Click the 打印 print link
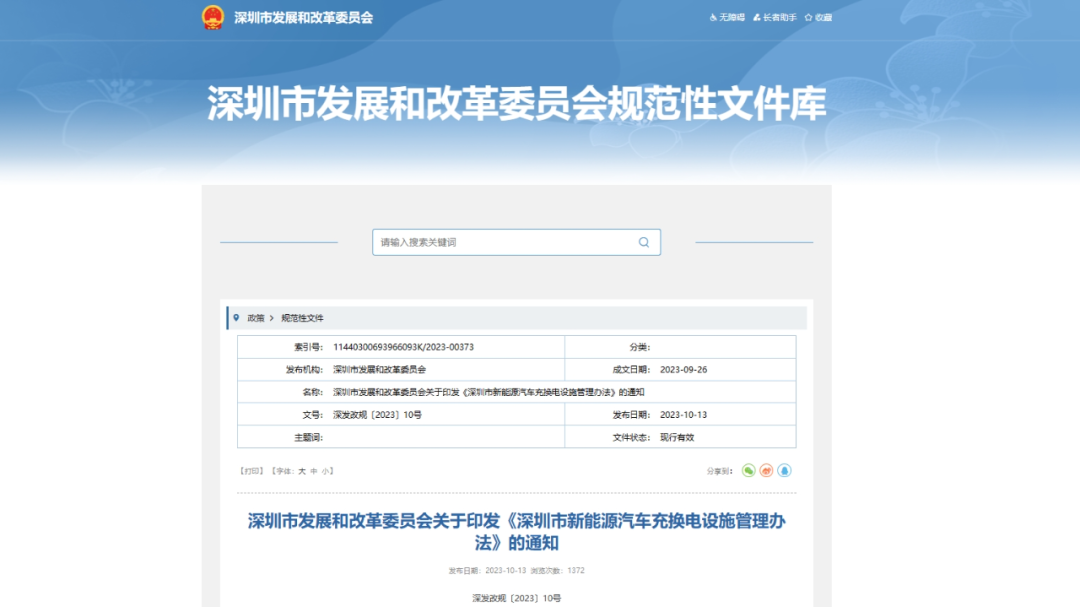Image resolution: width=1080 pixels, height=607 pixels. point(250,470)
